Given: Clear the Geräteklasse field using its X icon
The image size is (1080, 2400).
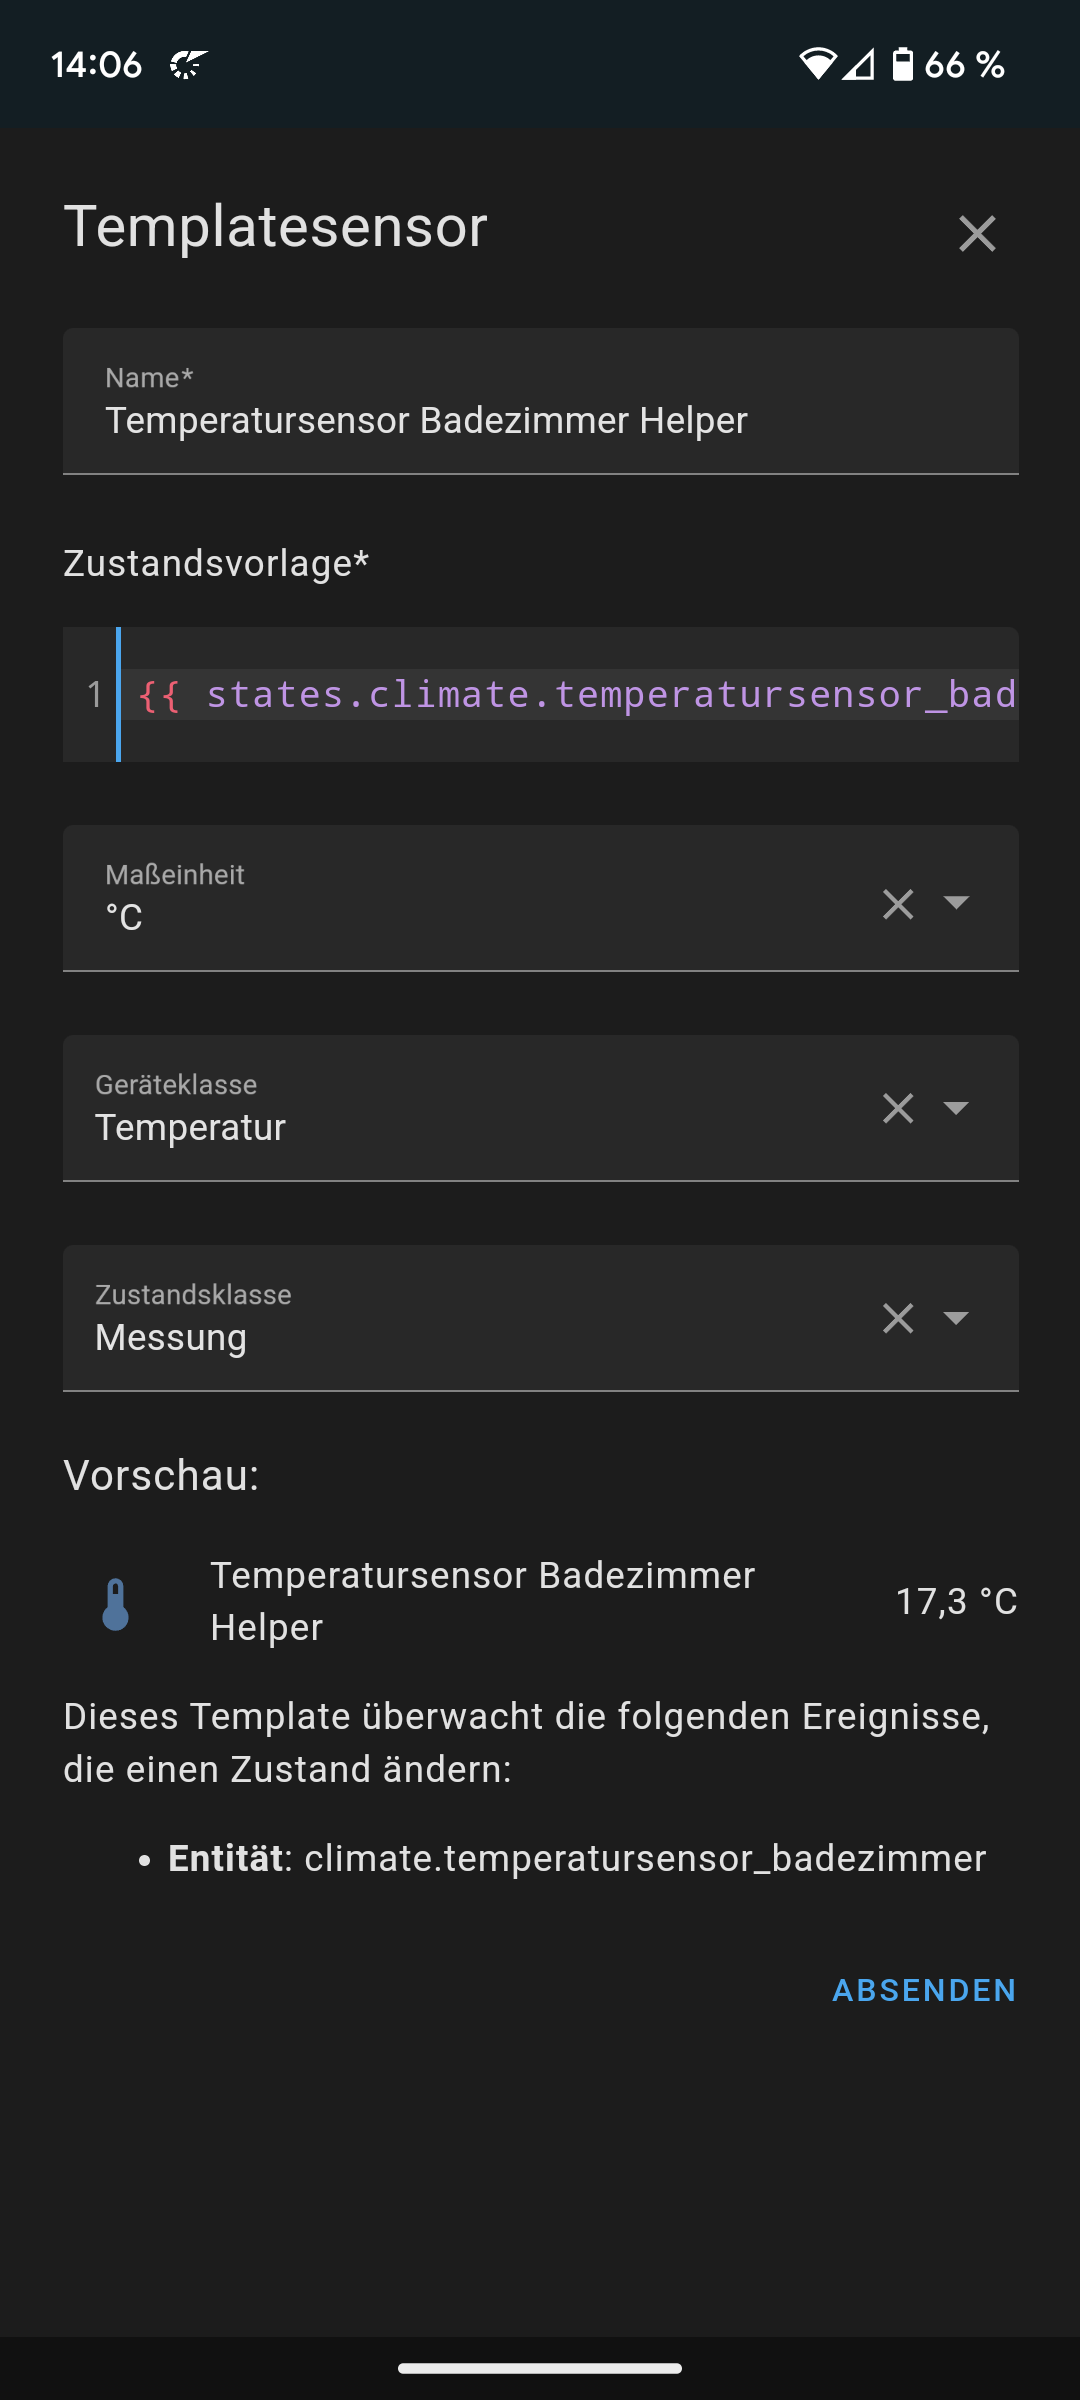Looking at the screenshot, I should (x=897, y=1107).
